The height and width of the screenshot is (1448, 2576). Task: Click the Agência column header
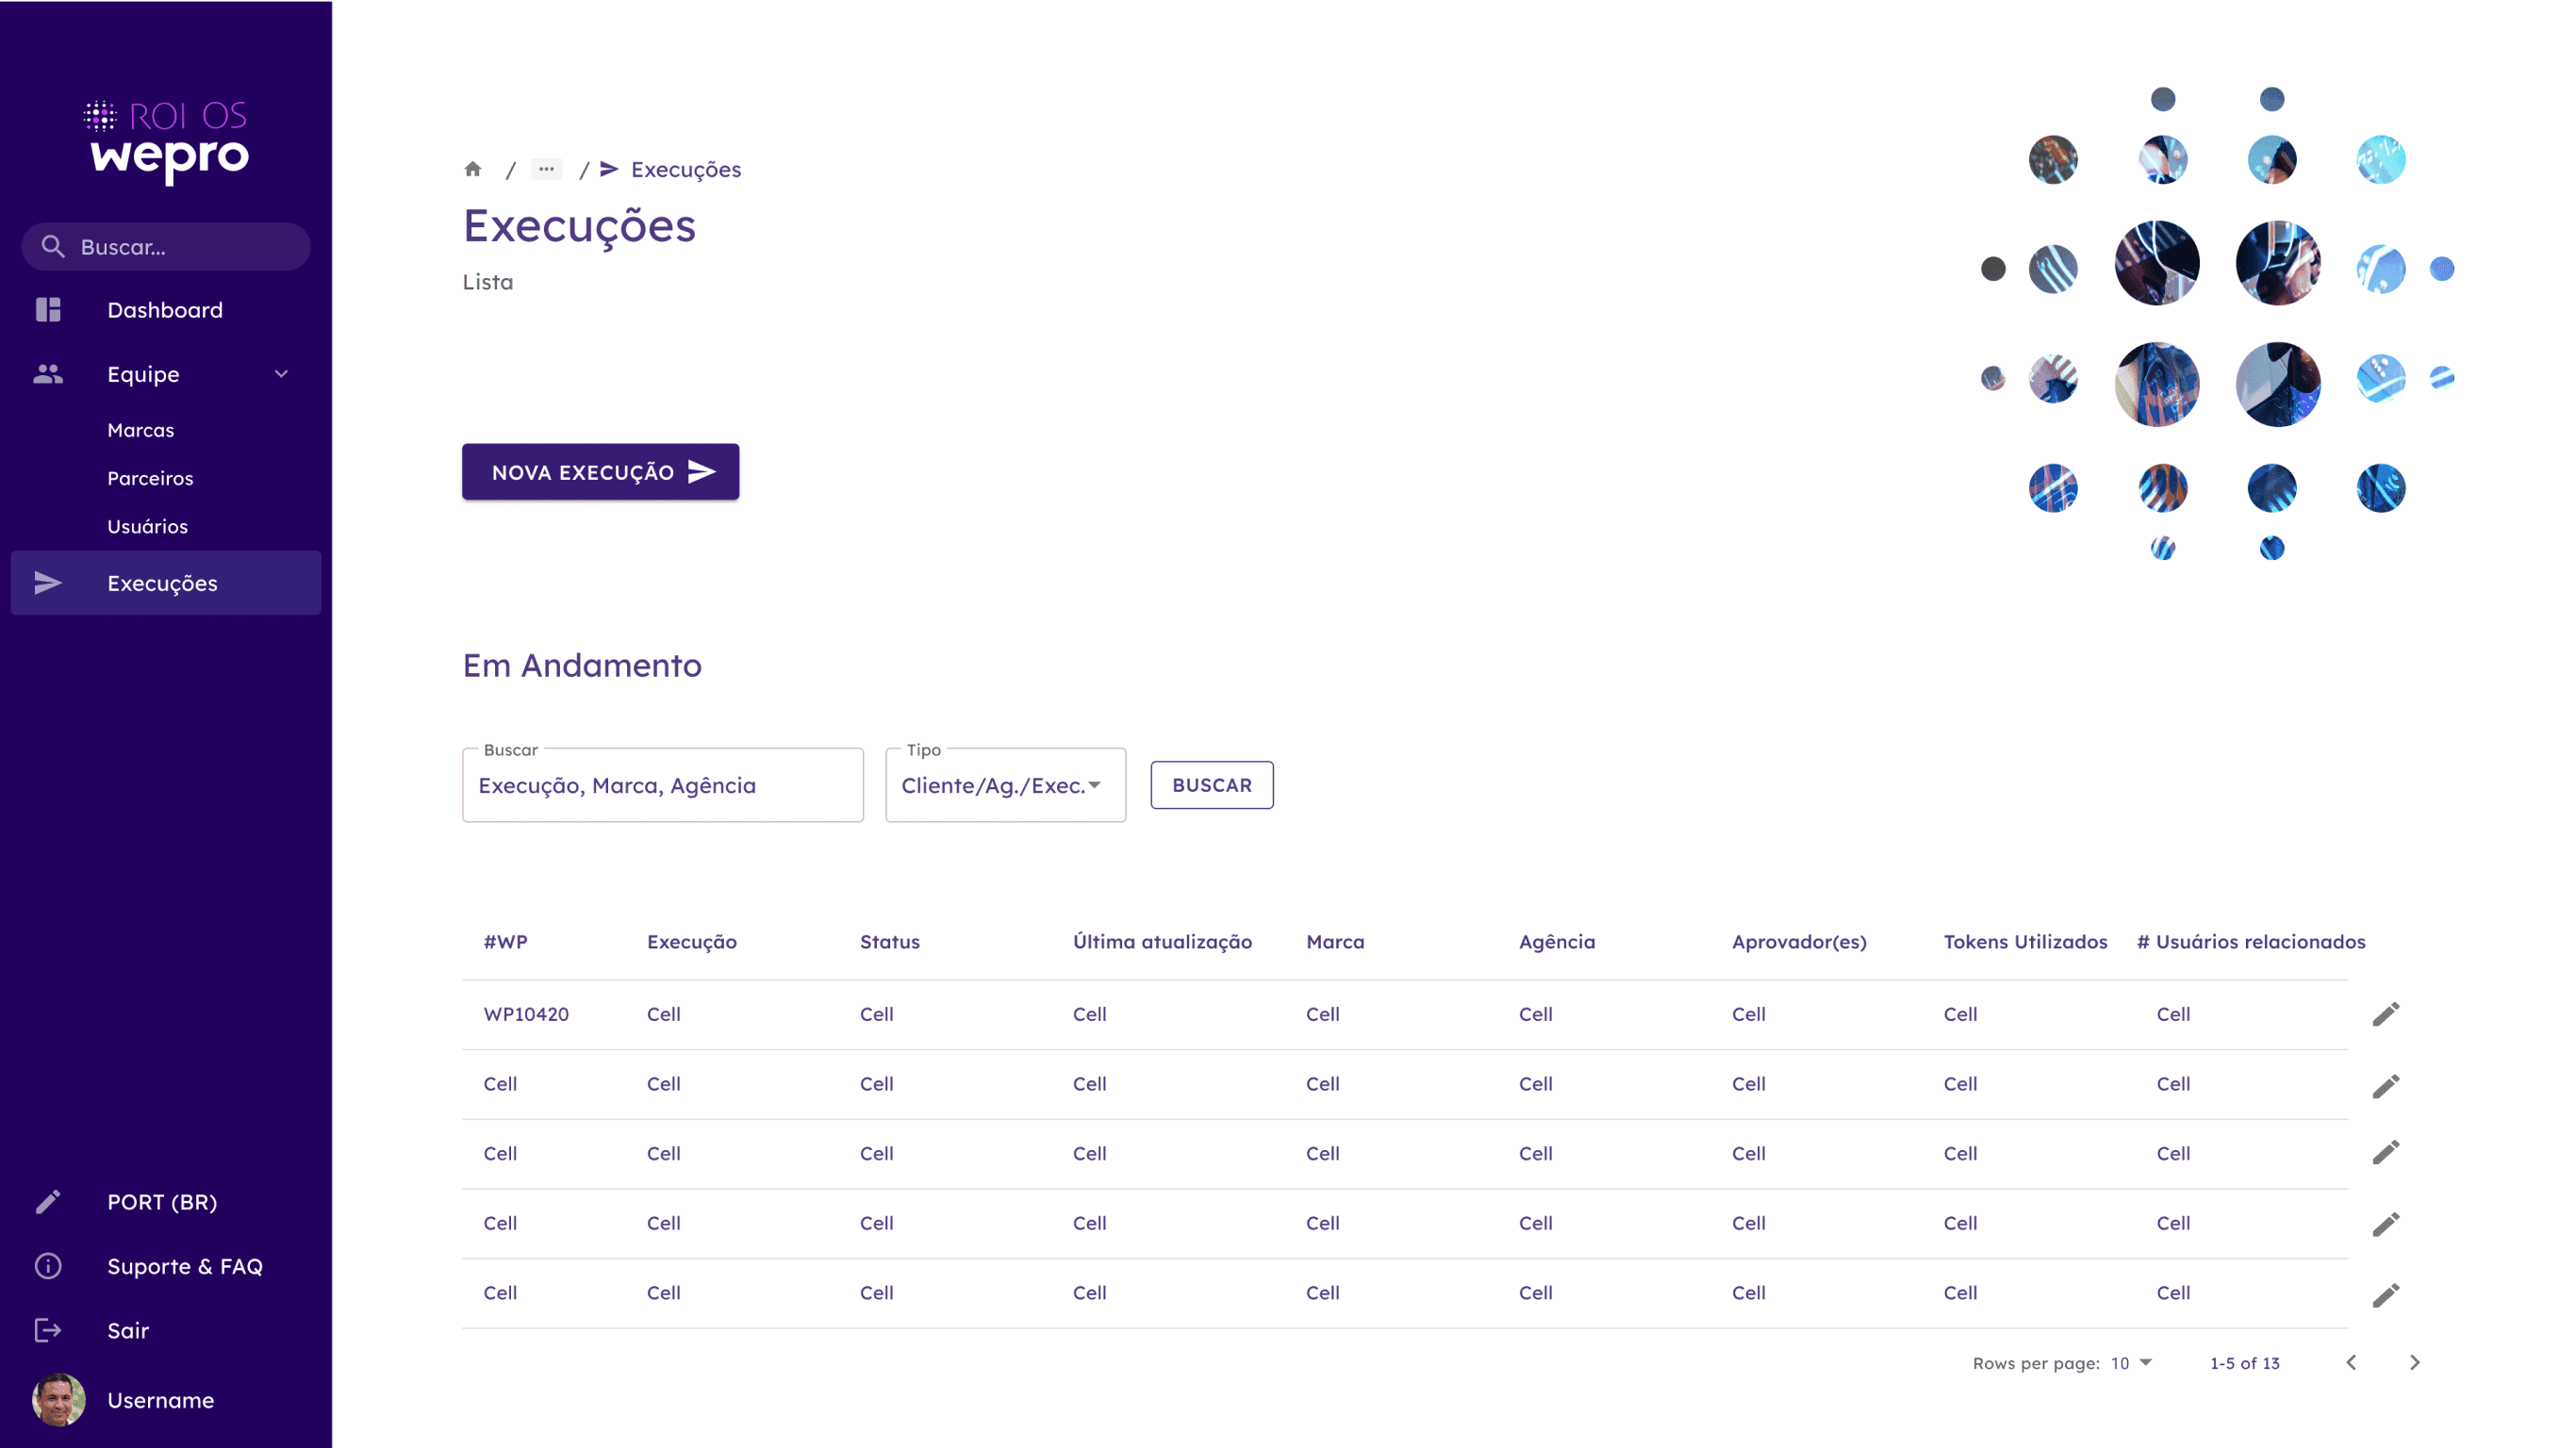pyautogui.click(x=1557, y=941)
